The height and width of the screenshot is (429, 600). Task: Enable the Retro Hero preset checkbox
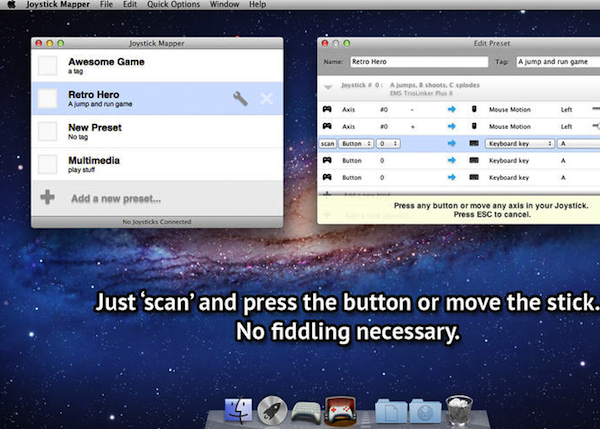(x=48, y=98)
